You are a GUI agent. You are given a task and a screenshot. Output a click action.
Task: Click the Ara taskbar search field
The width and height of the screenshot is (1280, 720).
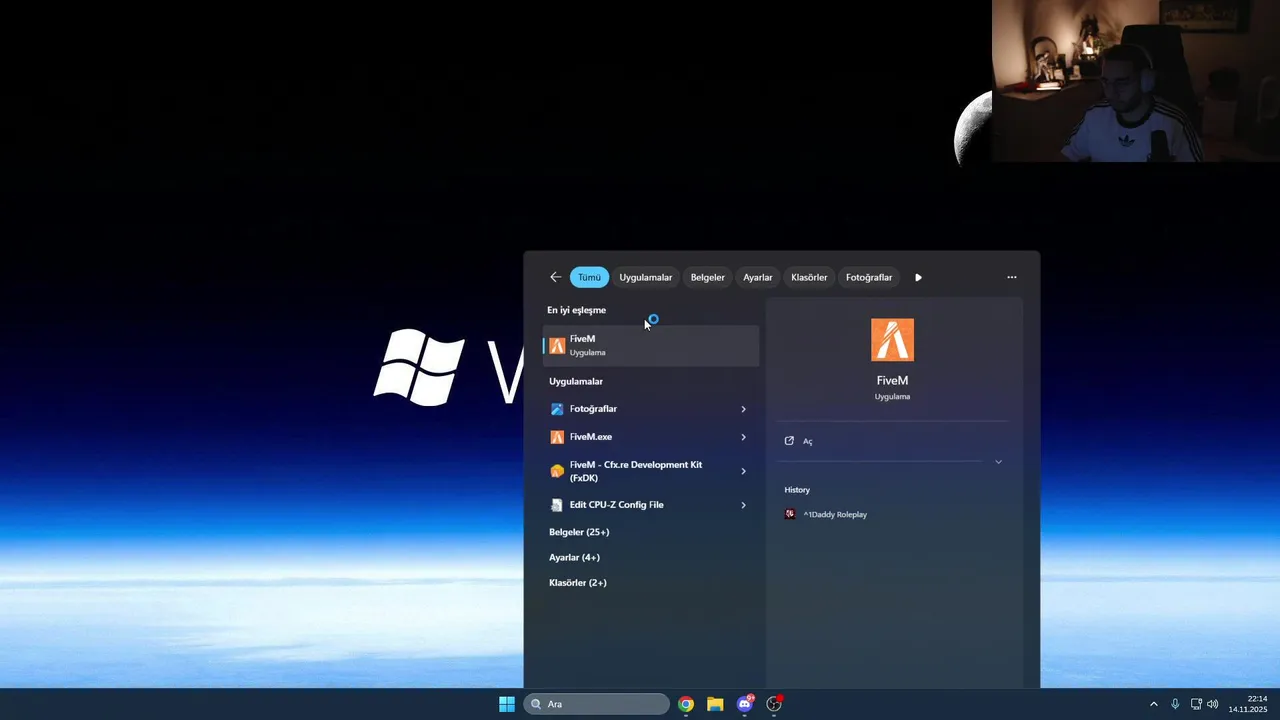coord(597,704)
